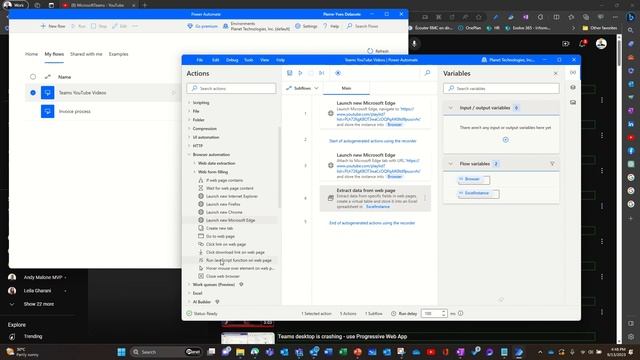
Task: Increase run delay with stepper arrow
Action: click(444, 312)
